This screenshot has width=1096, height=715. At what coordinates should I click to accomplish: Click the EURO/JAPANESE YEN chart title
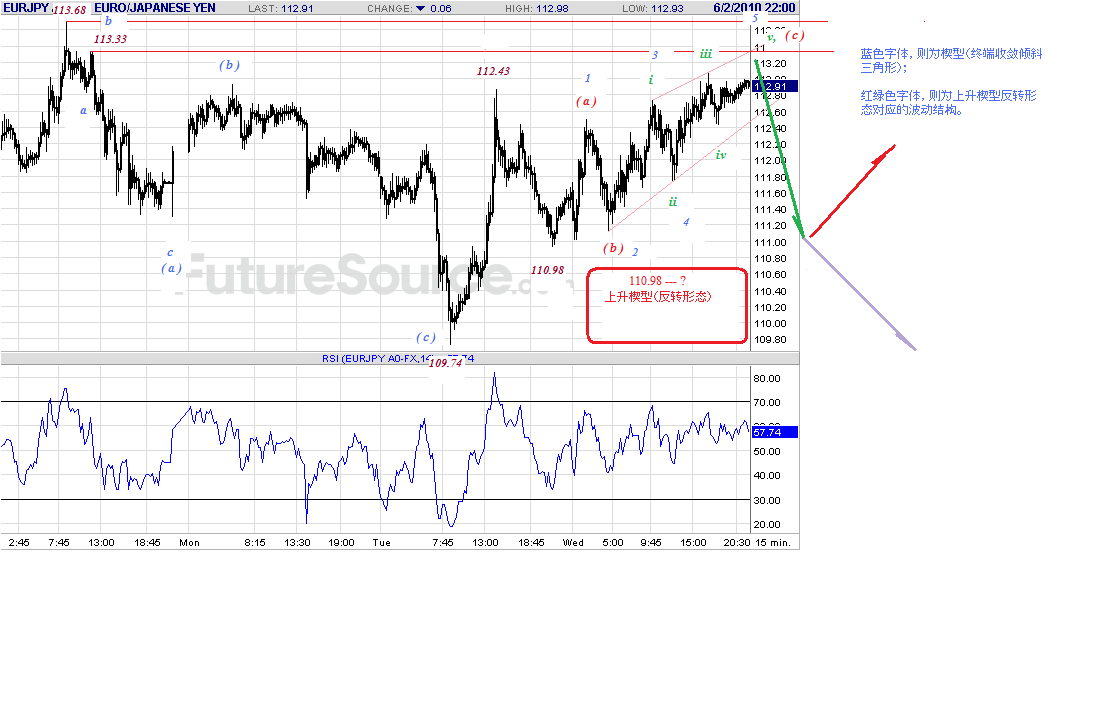pos(154,8)
